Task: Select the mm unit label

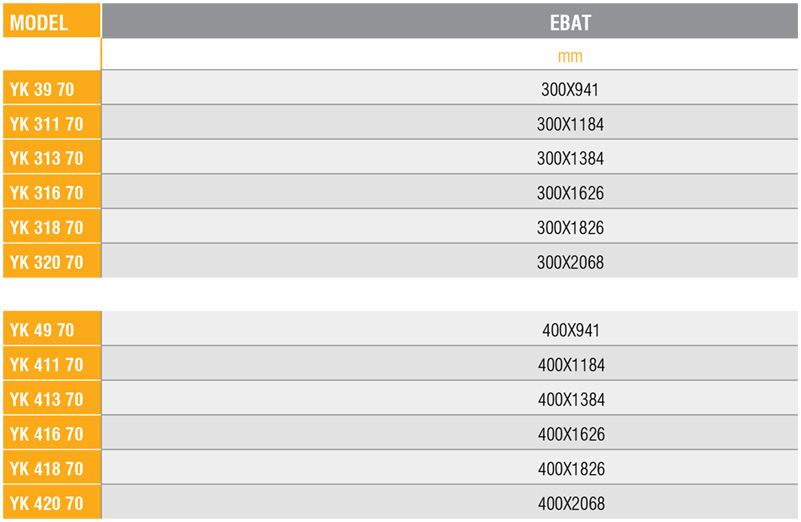Action: click(x=570, y=56)
